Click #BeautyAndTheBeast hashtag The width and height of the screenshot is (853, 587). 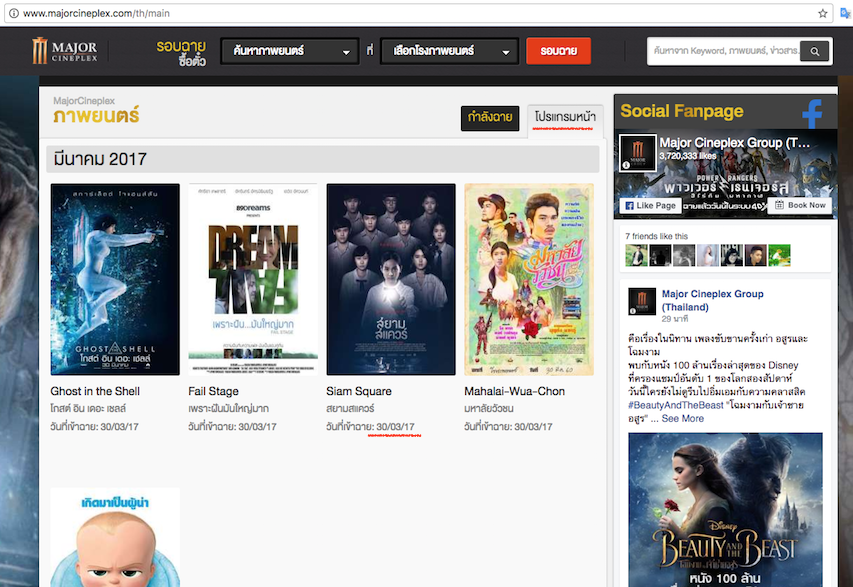[x=676, y=405]
